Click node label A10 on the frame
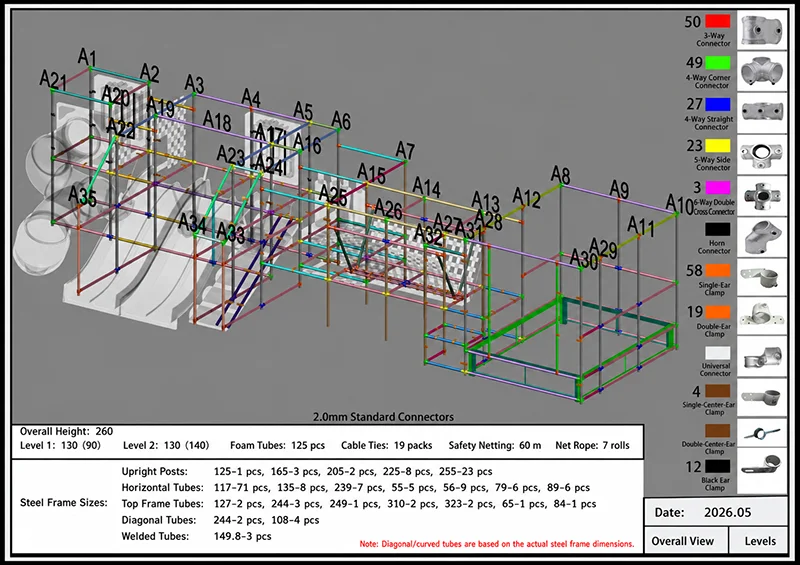 click(x=680, y=205)
